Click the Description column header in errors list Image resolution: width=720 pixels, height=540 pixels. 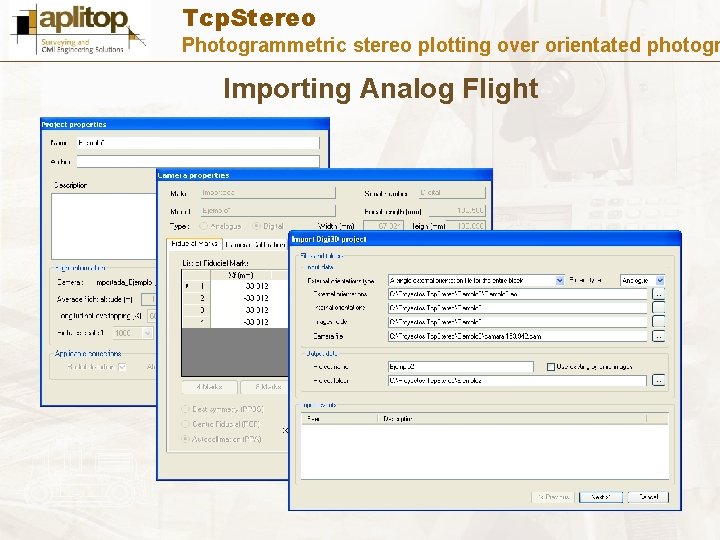pyautogui.click(x=512, y=418)
